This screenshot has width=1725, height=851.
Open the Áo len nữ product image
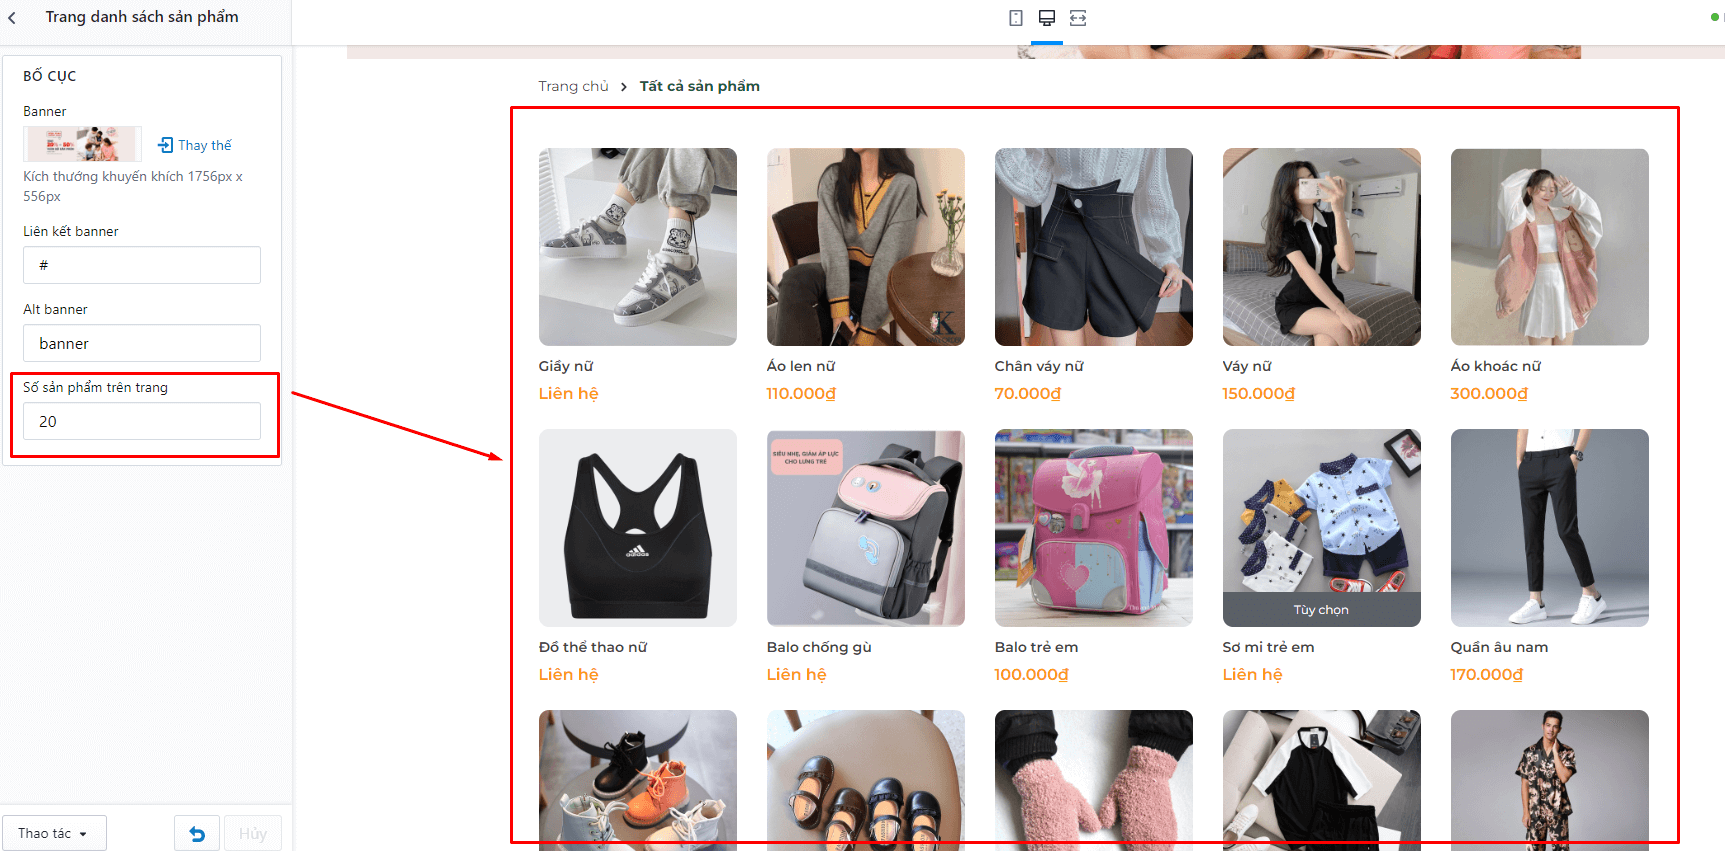866,247
